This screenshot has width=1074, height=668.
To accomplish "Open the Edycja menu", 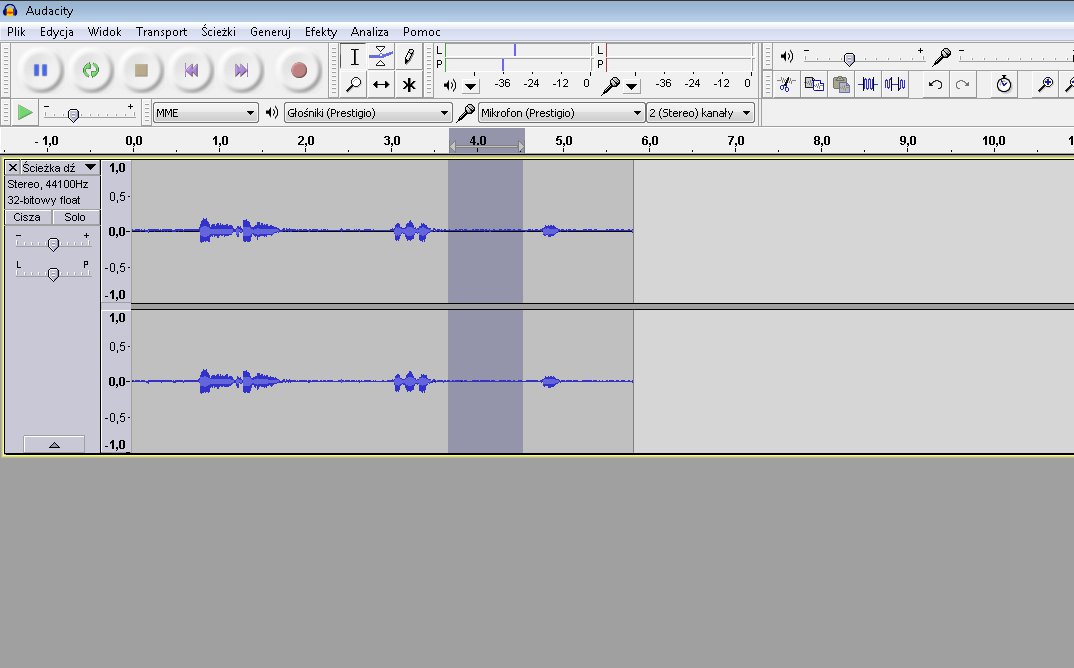I will click(57, 32).
